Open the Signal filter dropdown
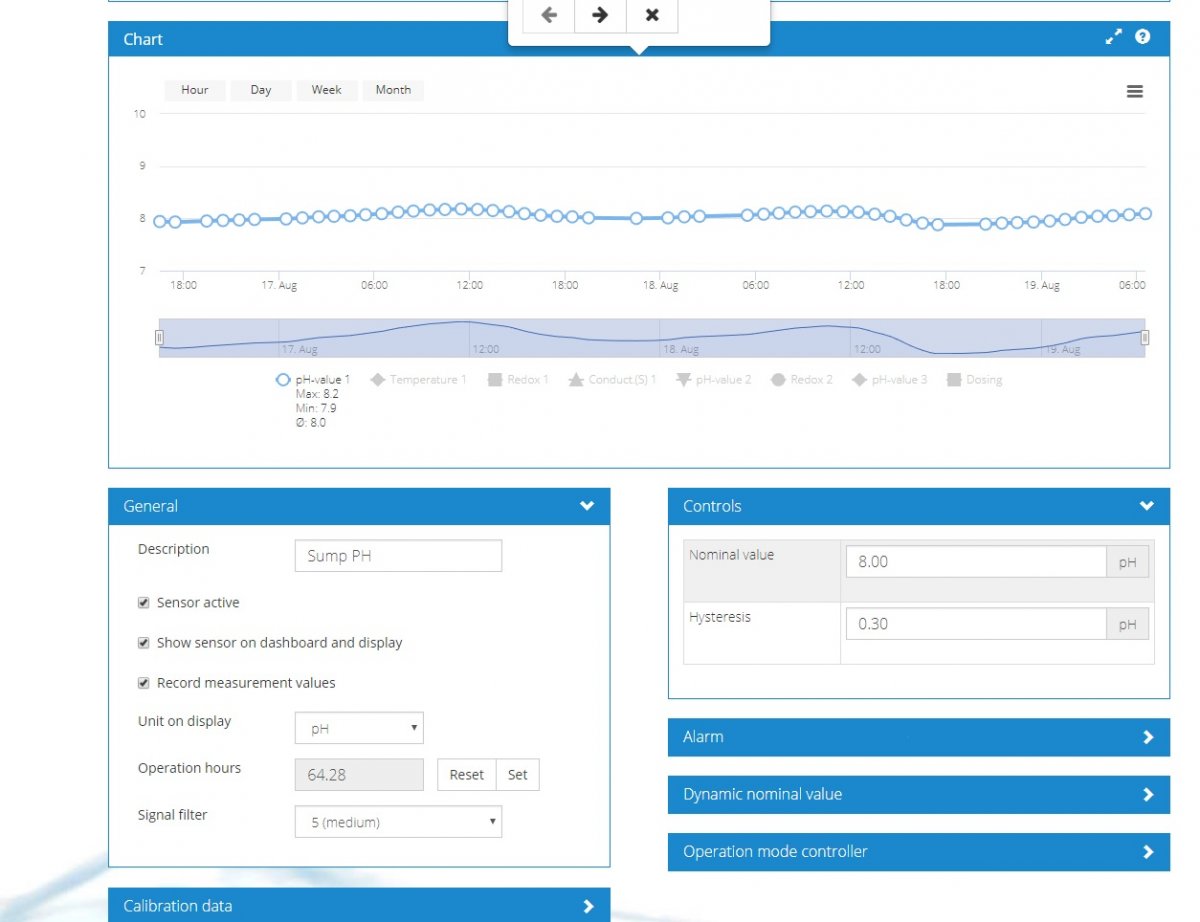This screenshot has height=922, width=1200. 398,822
